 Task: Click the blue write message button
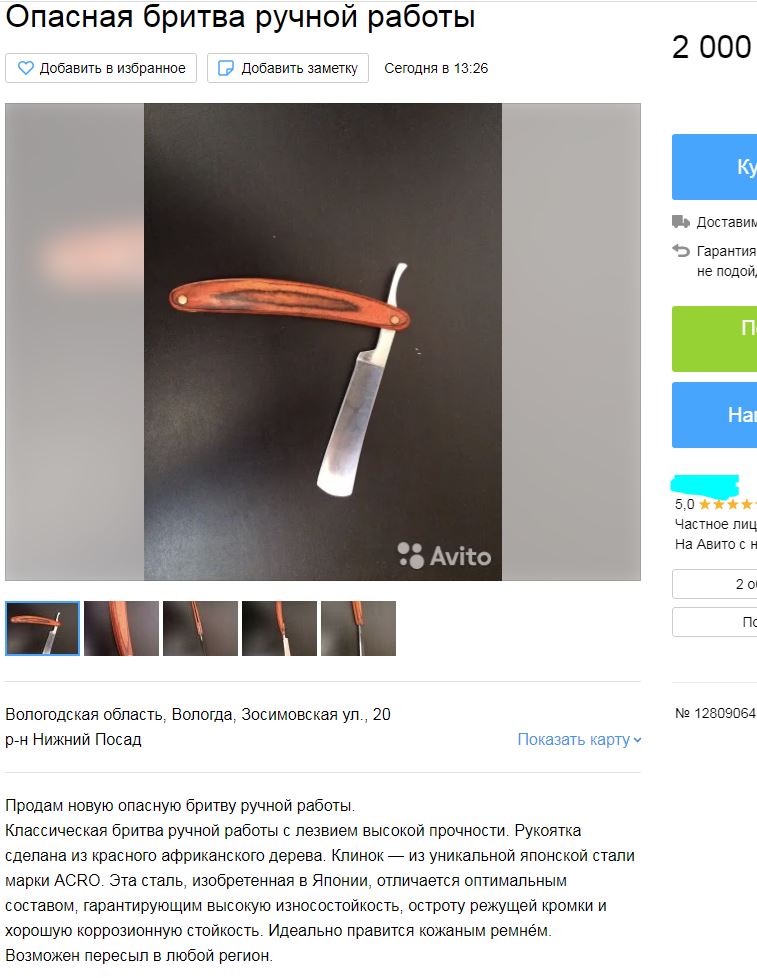tap(715, 415)
